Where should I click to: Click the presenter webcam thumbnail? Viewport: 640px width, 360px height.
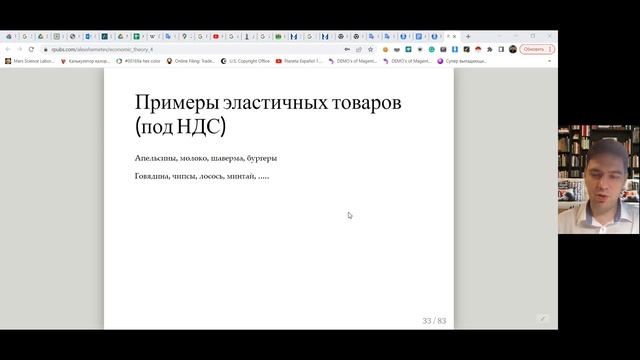click(599, 180)
